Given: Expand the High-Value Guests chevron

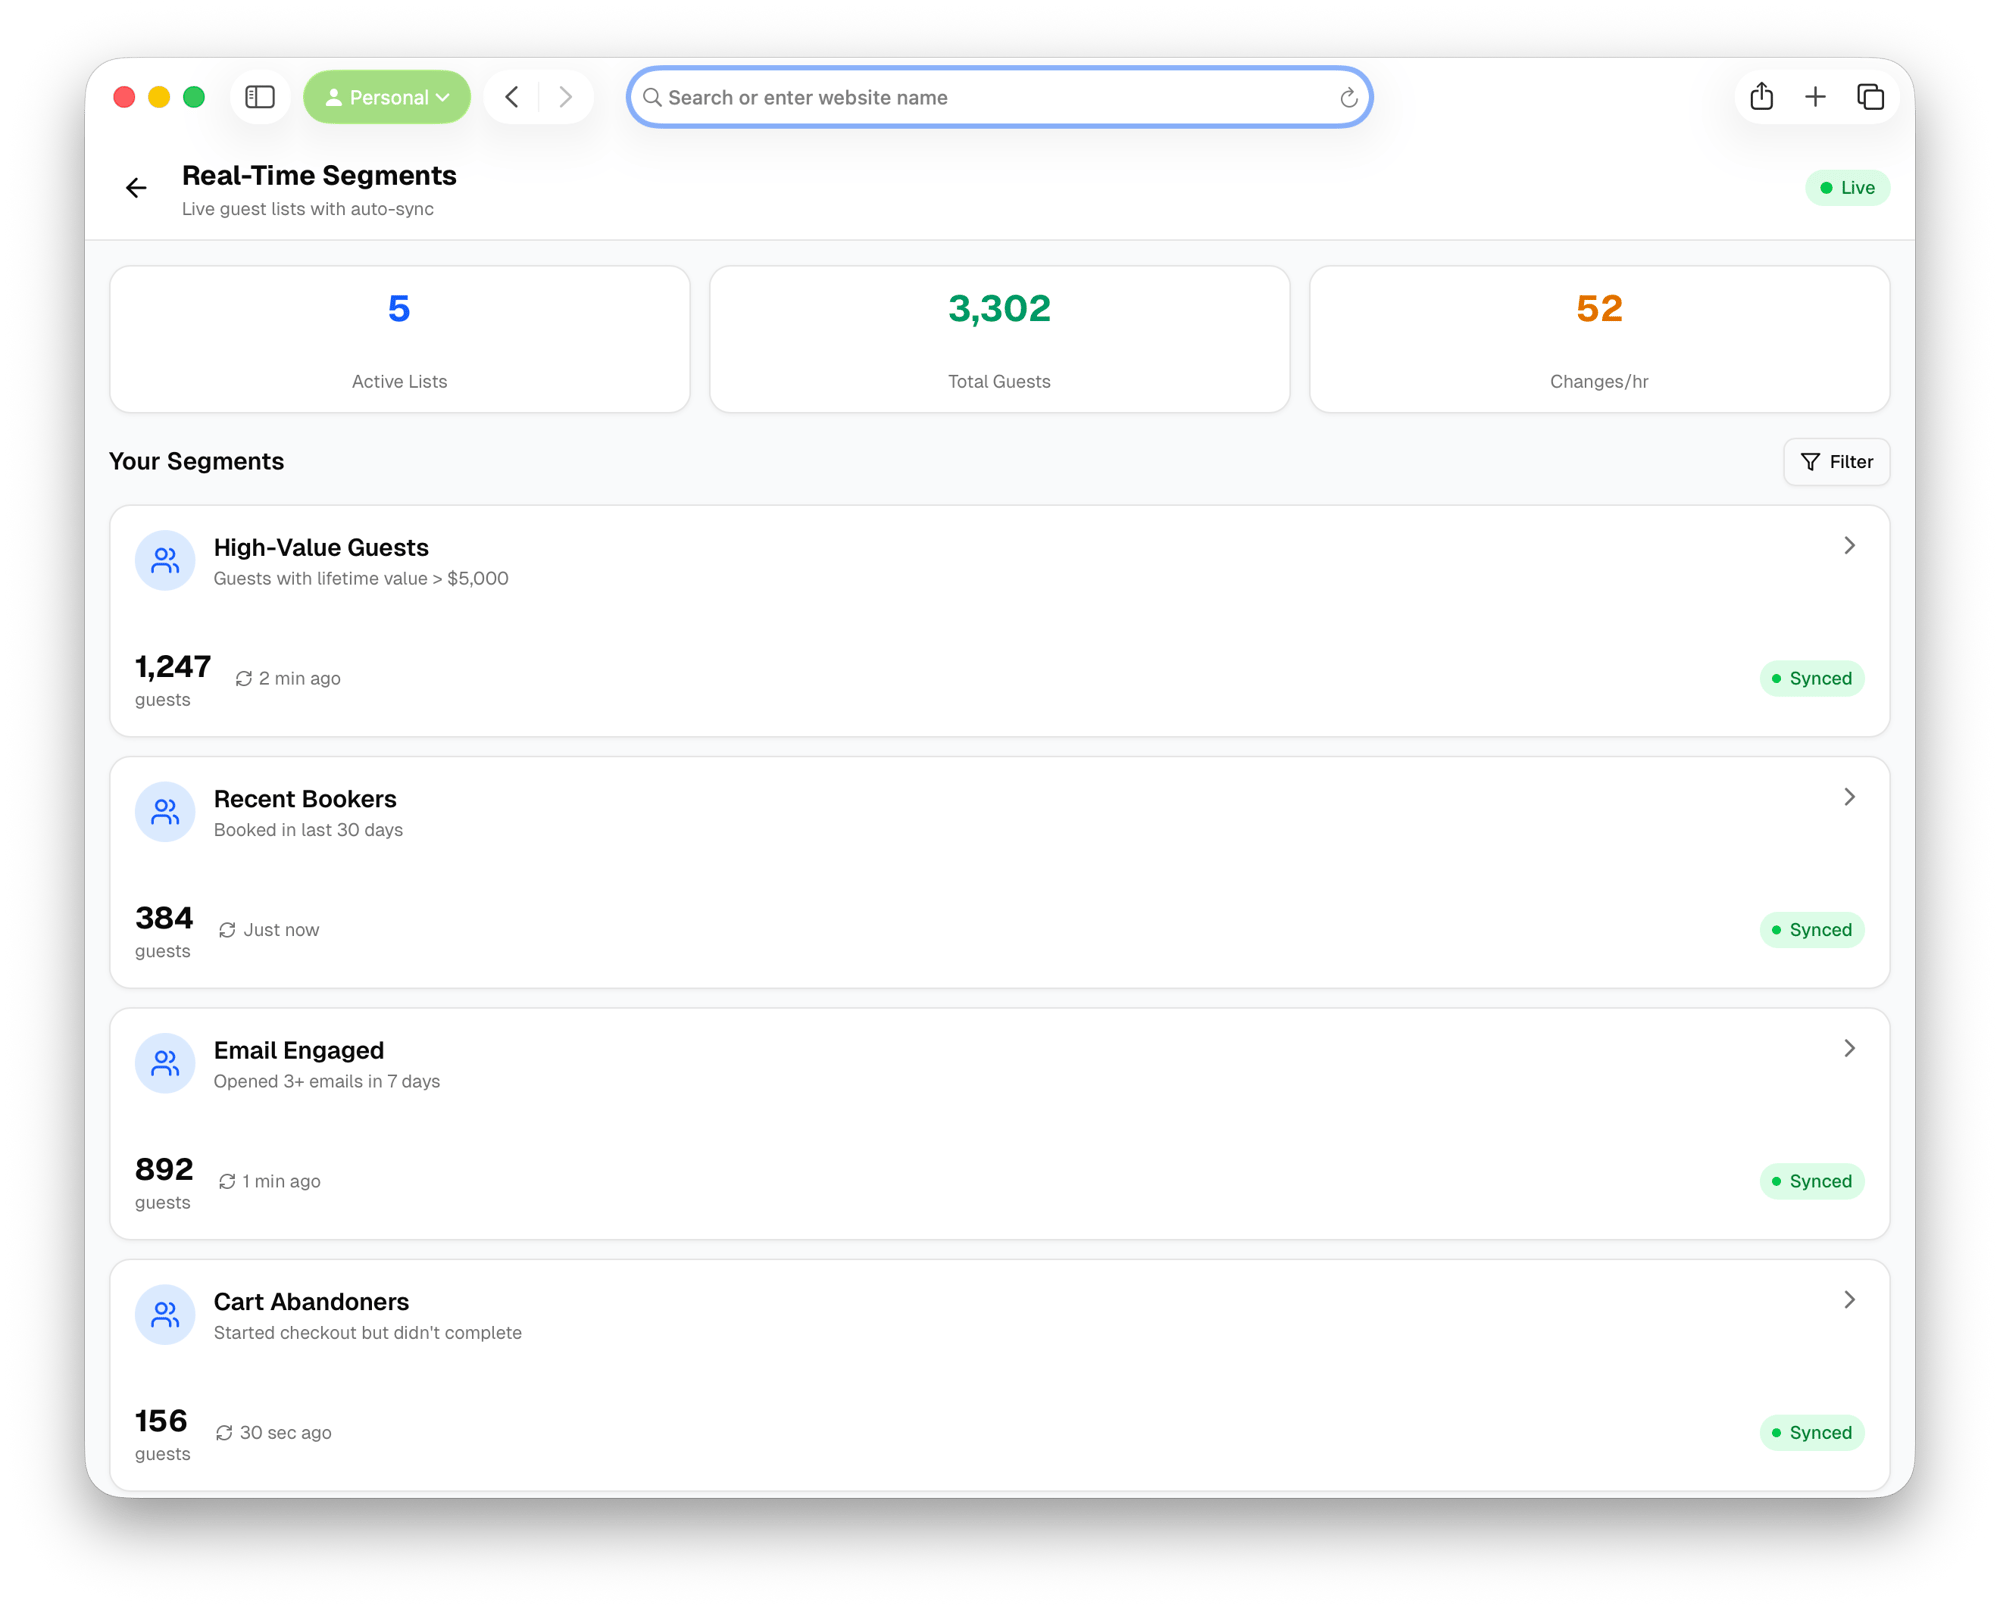Looking at the screenshot, I should (1849, 546).
